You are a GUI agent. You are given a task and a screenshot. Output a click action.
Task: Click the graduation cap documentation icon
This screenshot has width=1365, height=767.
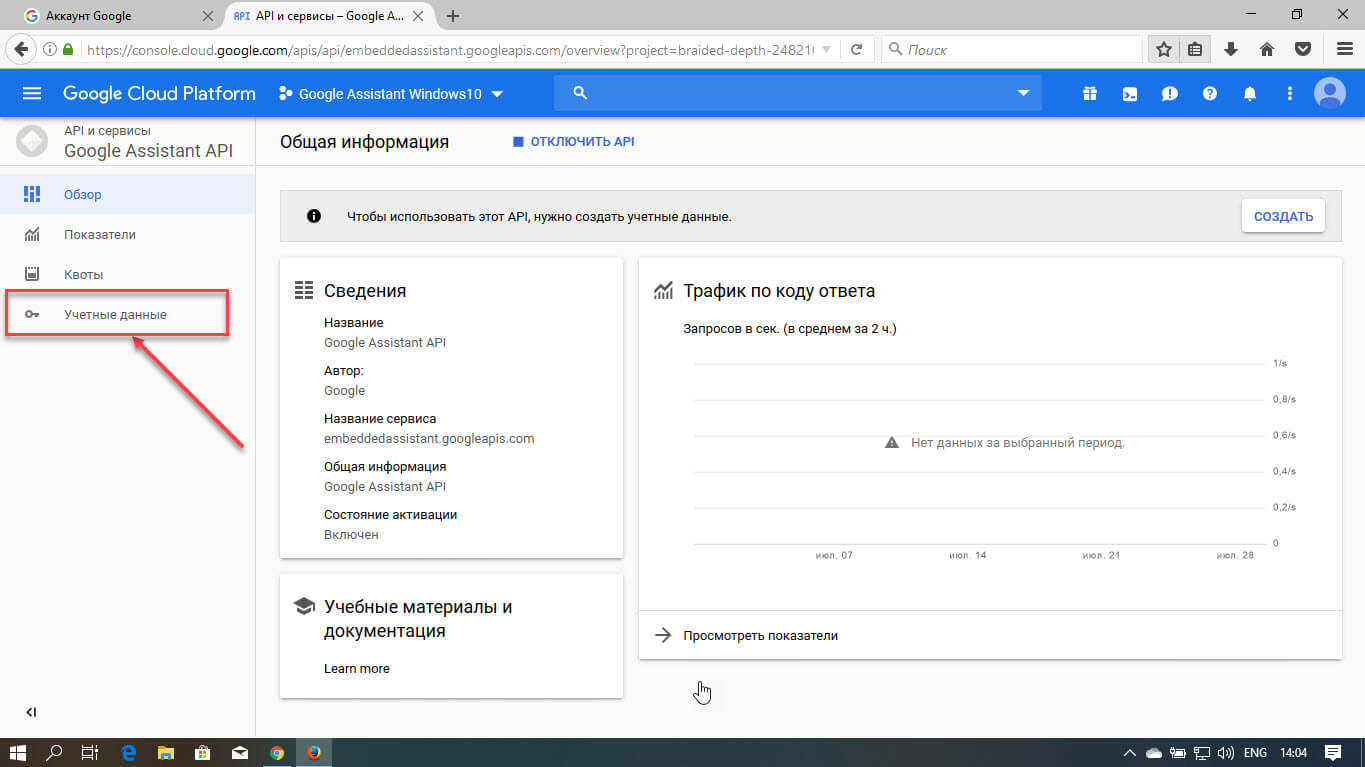point(303,607)
